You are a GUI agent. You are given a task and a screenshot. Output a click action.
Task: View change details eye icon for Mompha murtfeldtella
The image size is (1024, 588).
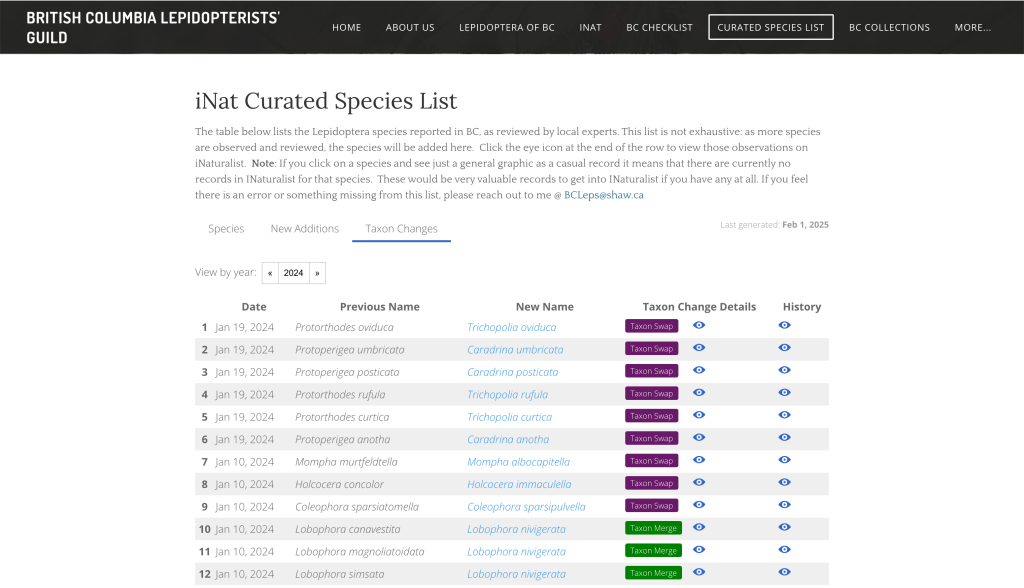(x=699, y=460)
